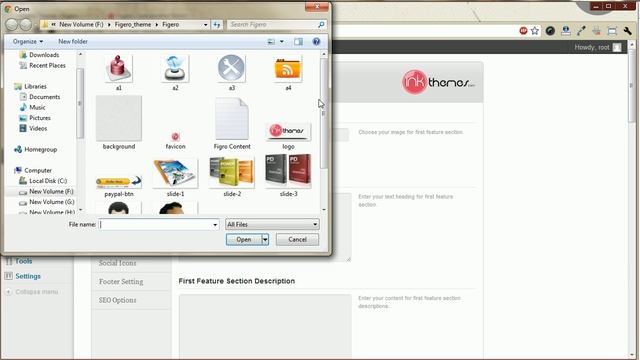Click New folder in the dialog toolbar
Image resolution: width=640 pixels, height=360 pixels.
73,42
